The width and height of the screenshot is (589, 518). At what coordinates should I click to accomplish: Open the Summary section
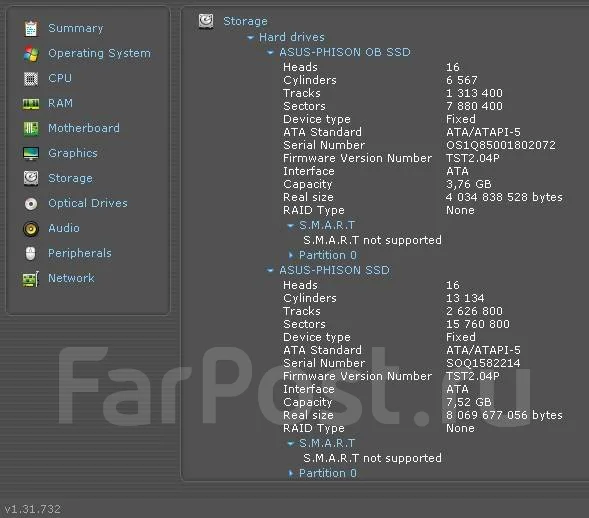click(76, 28)
